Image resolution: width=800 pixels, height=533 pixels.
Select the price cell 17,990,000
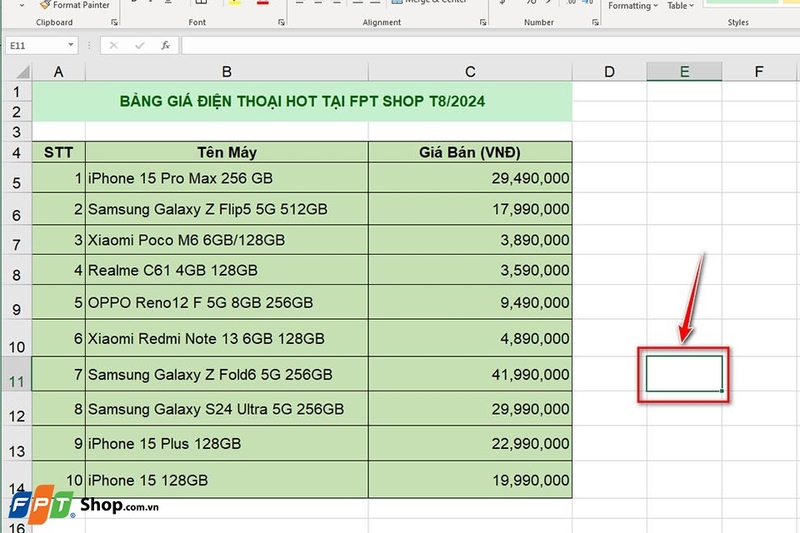[470, 209]
